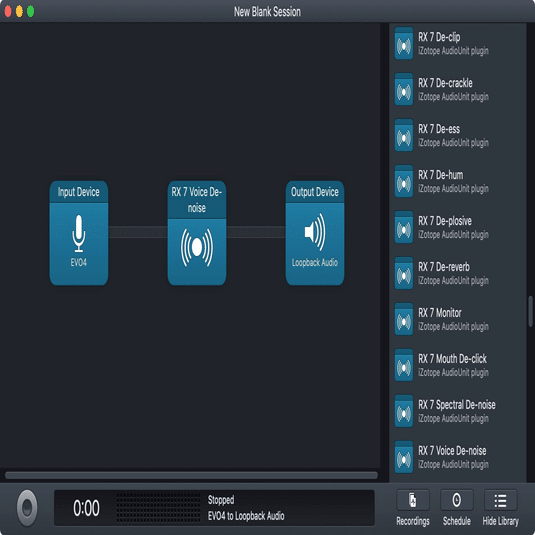Select the RX 7 De-crackle plugin icon

(x=404, y=89)
